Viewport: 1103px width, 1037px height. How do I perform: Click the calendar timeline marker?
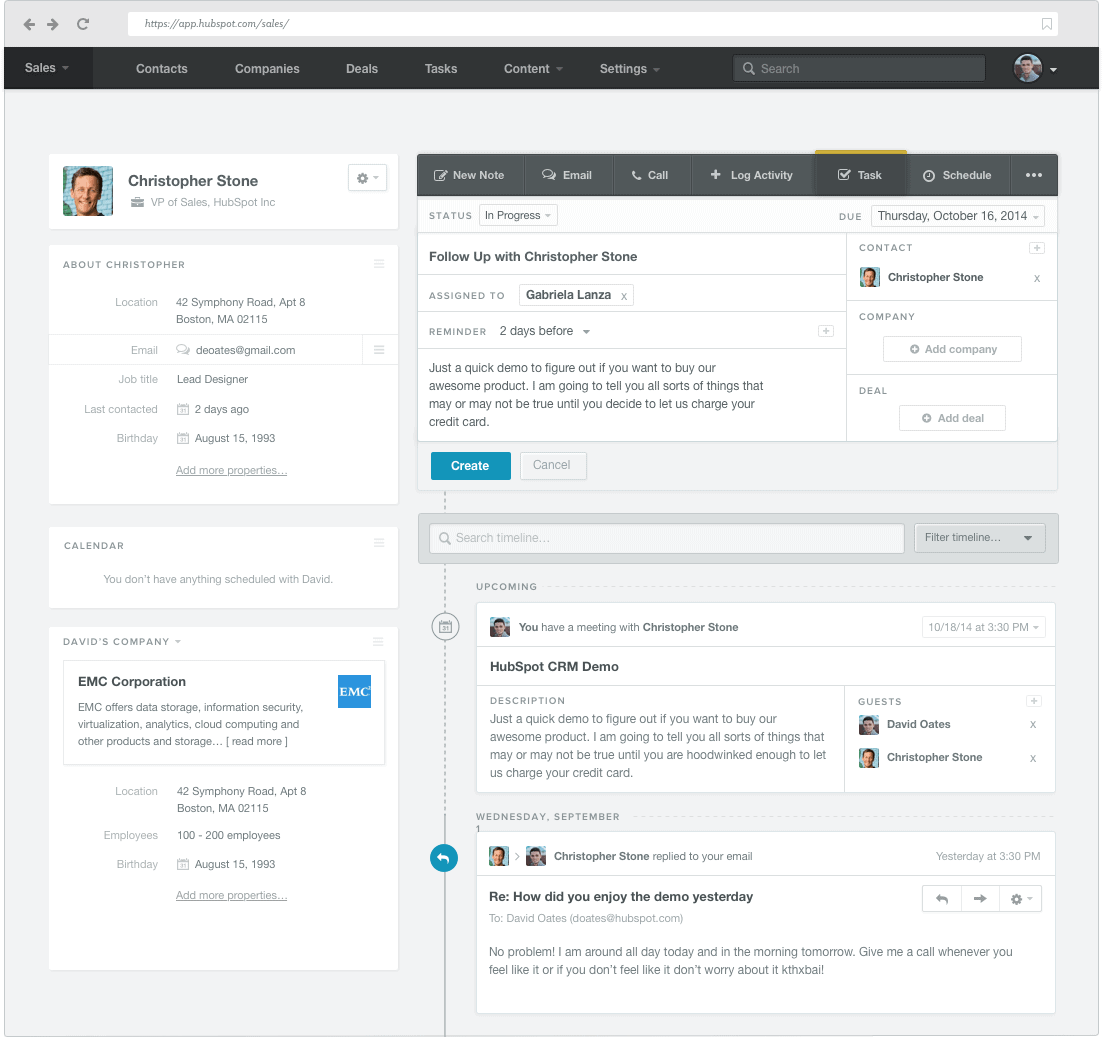(x=445, y=627)
